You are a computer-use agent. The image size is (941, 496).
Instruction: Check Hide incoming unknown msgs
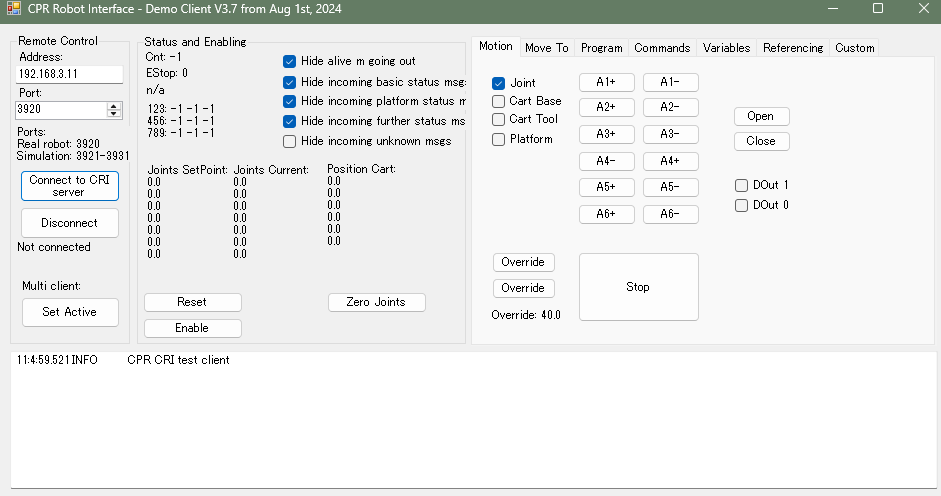click(x=290, y=141)
